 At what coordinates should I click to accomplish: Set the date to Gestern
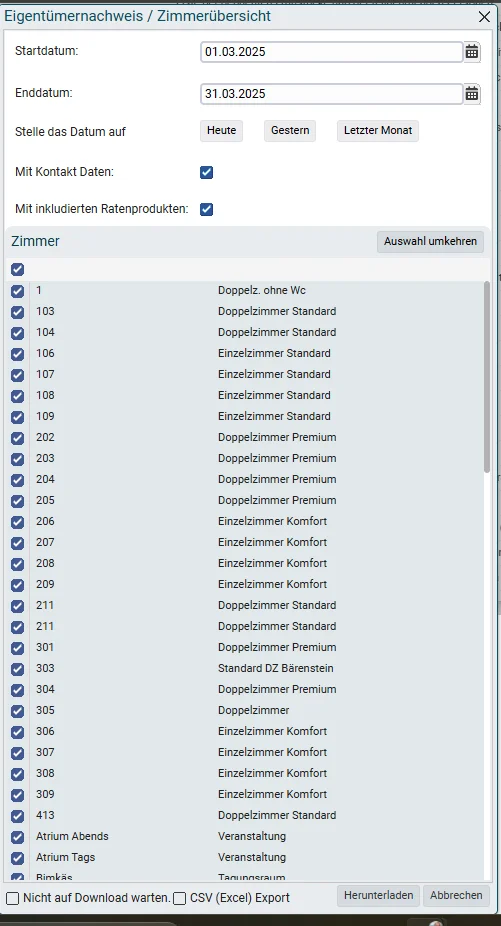pos(290,131)
